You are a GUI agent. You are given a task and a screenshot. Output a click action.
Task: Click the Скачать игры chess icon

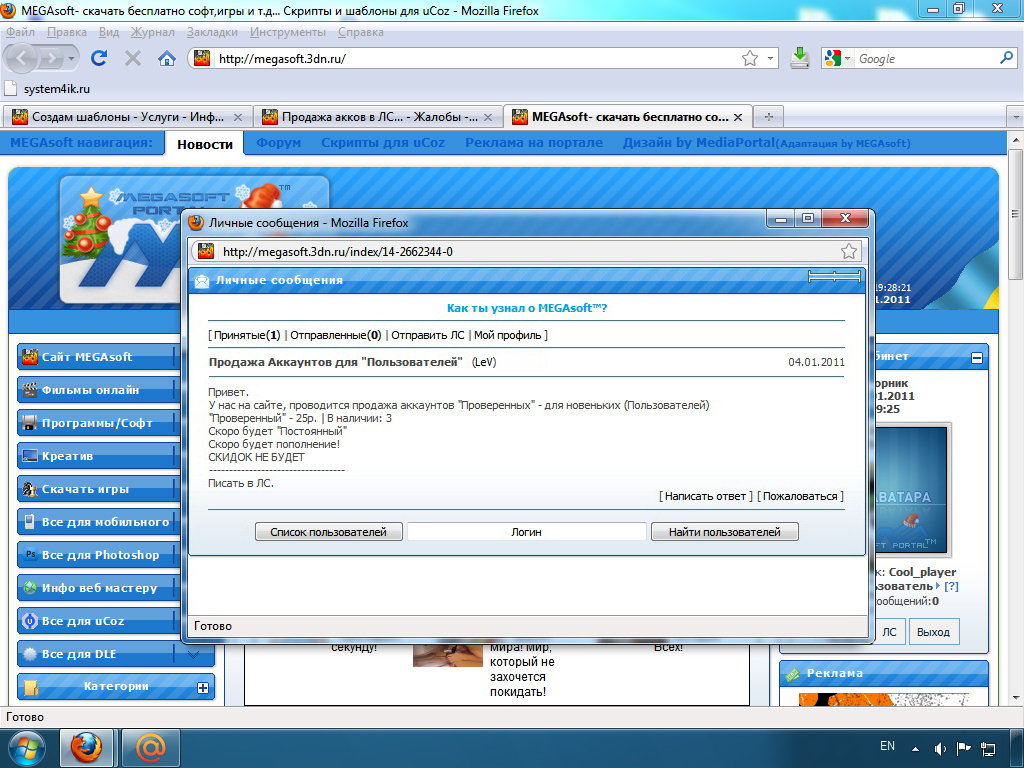(29, 488)
